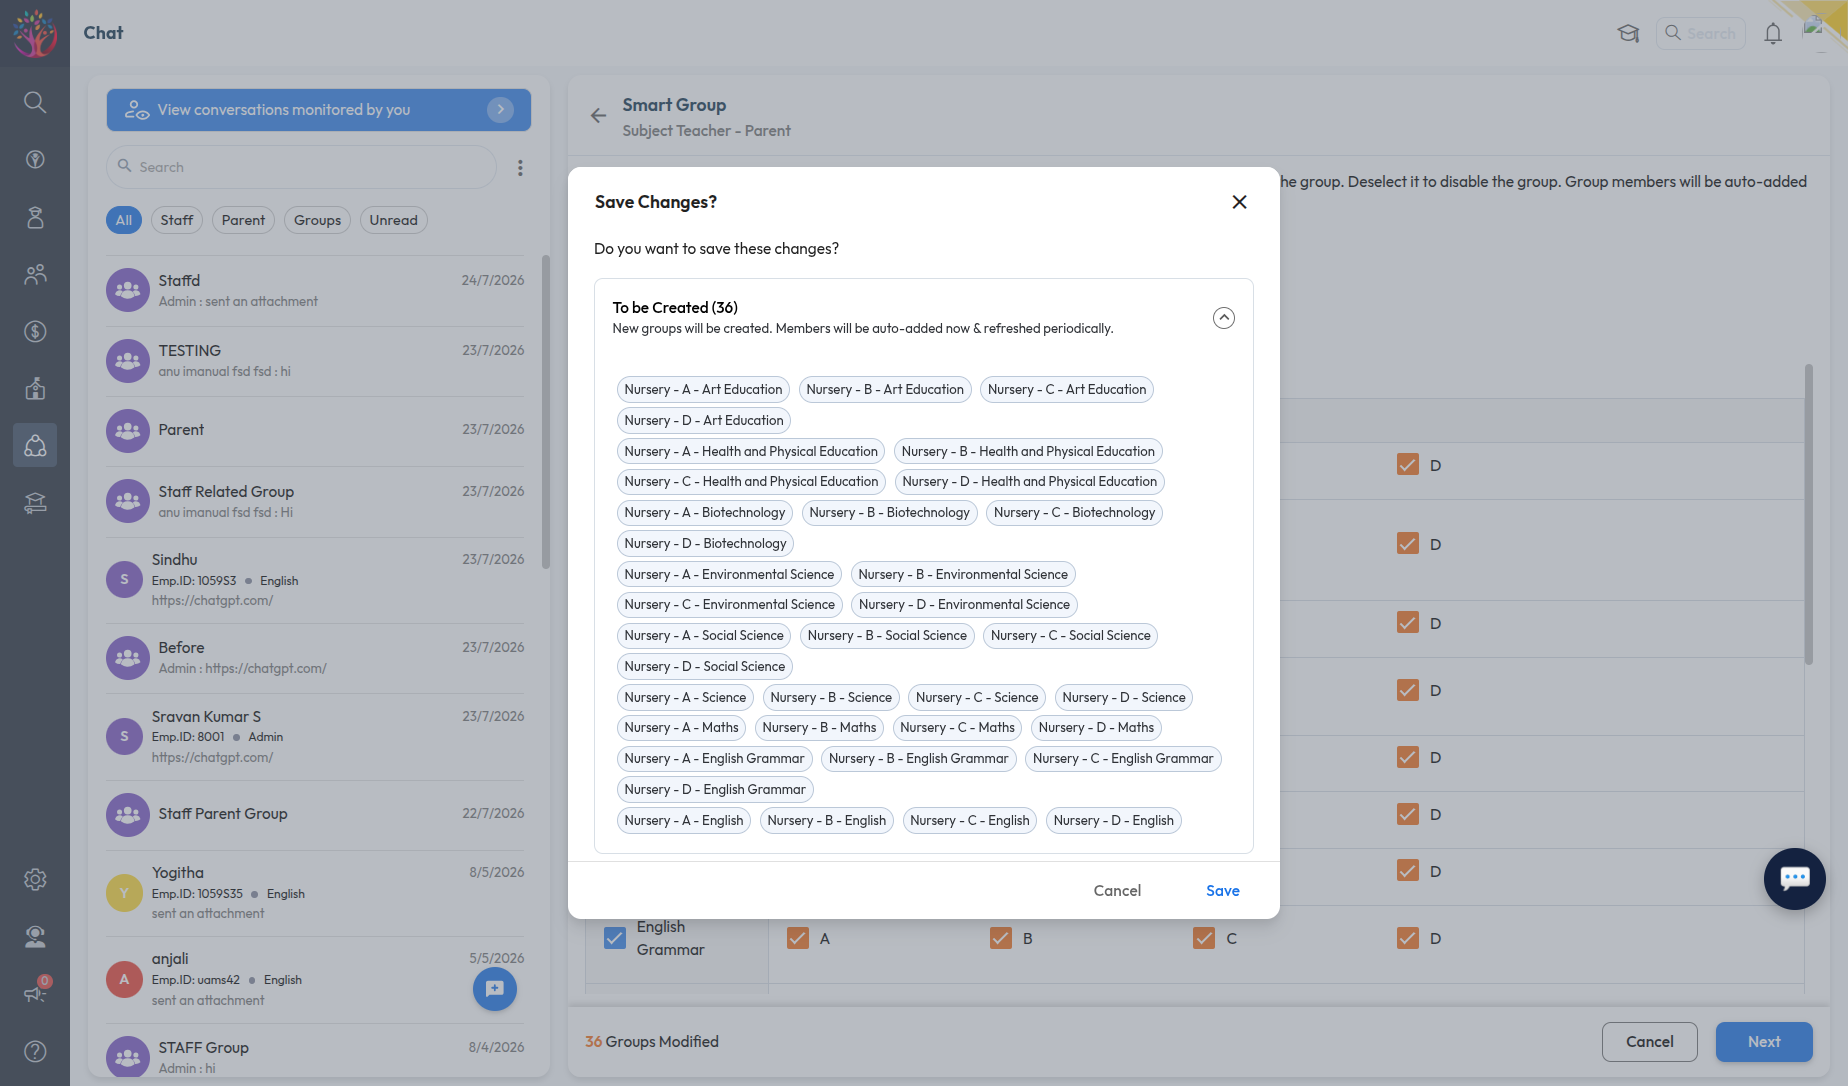Viewport: 1848px width, 1086px height.
Task: Click the chat list Search field
Action: [x=302, y=167]
